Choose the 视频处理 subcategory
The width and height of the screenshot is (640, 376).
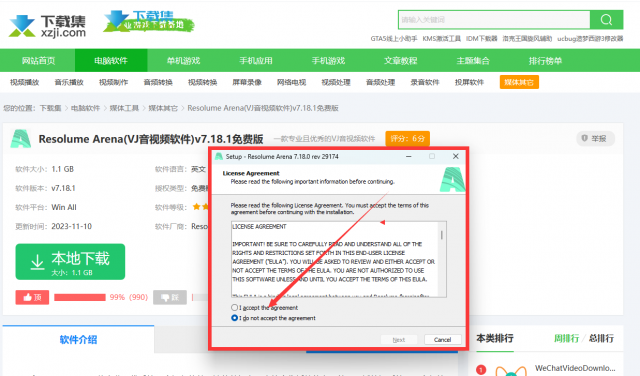(x=336, y=82)
